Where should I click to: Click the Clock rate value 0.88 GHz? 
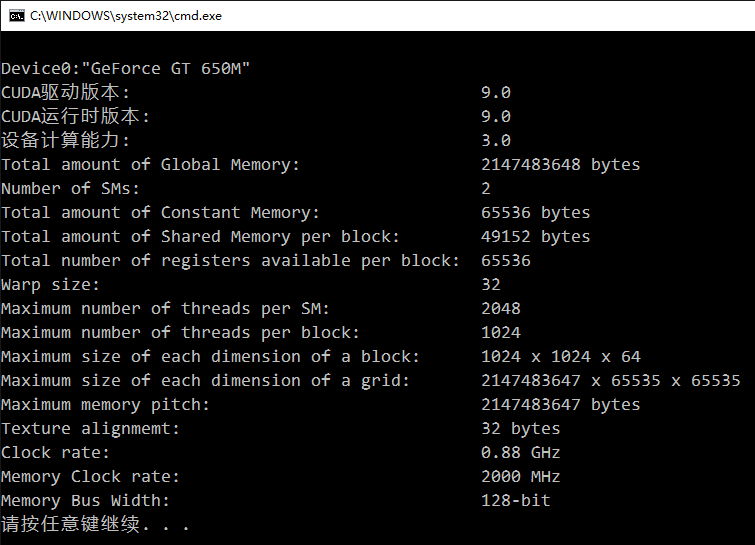520,452
